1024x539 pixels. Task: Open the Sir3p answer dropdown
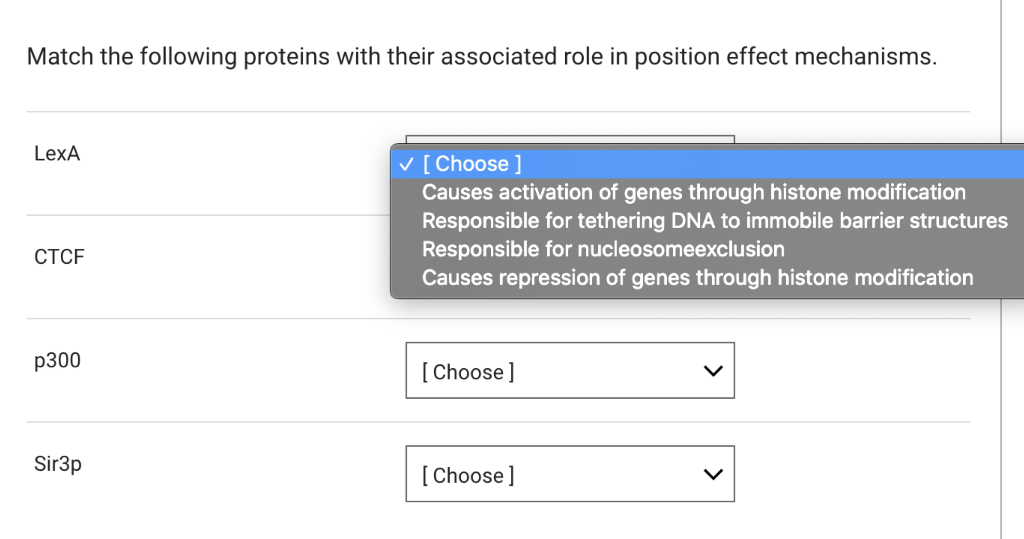point(569,474)
